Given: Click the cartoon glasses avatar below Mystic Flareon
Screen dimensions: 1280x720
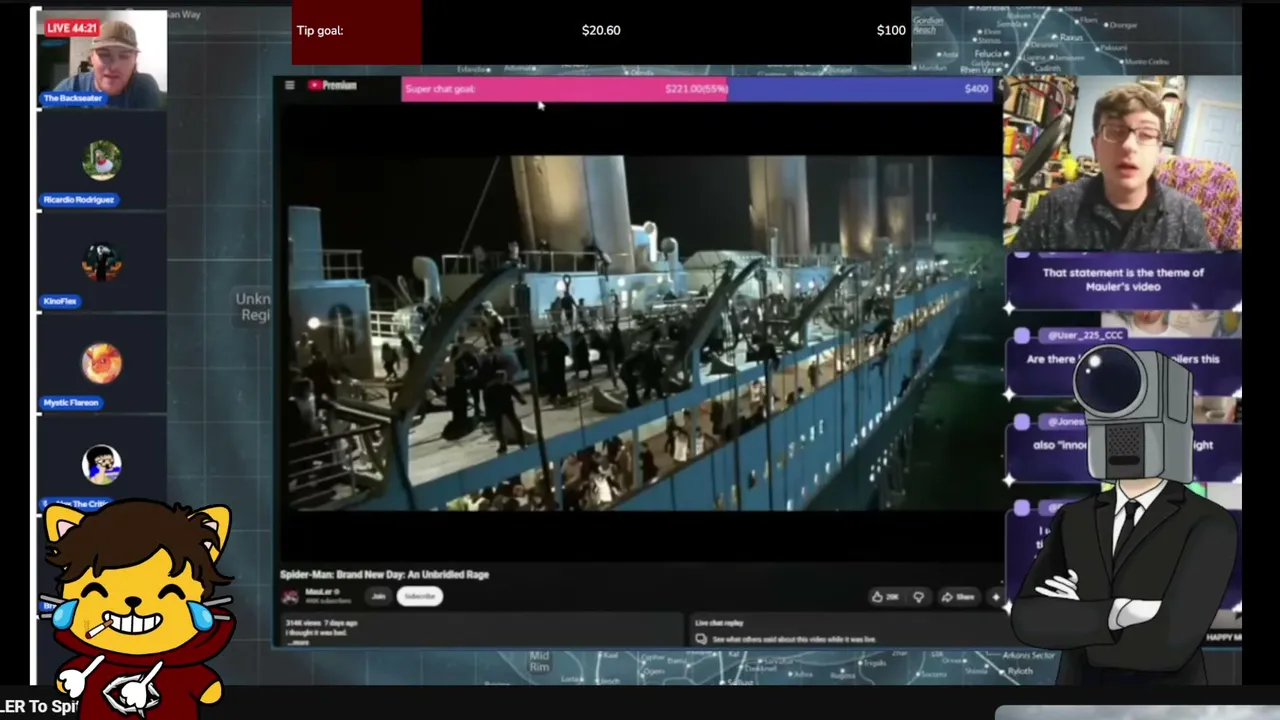Looking at the screenshot, I should click(x=101, y=465).
